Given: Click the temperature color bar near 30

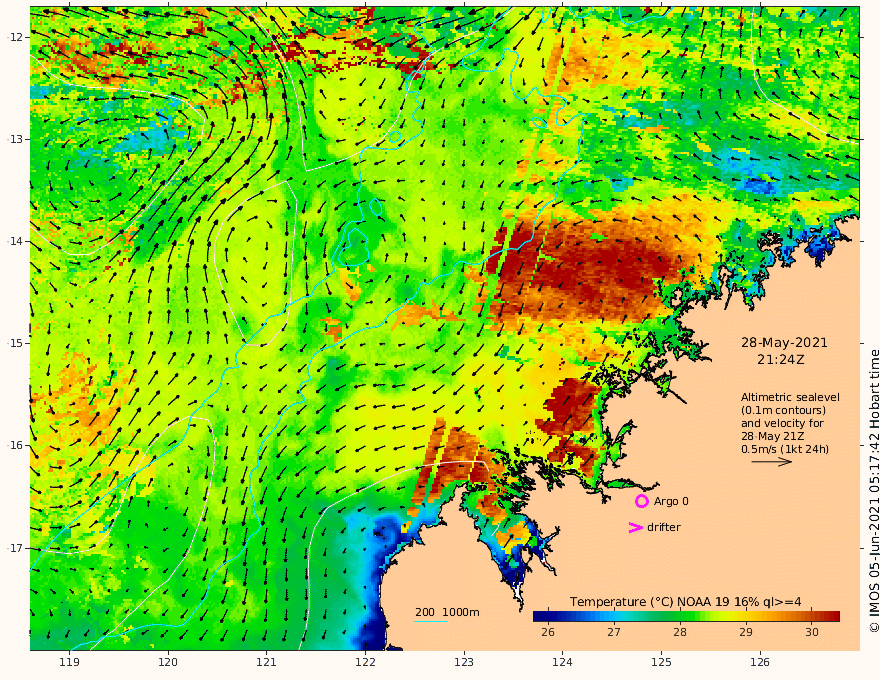Looking at the screenshot, I should click(x=812, y=616).
